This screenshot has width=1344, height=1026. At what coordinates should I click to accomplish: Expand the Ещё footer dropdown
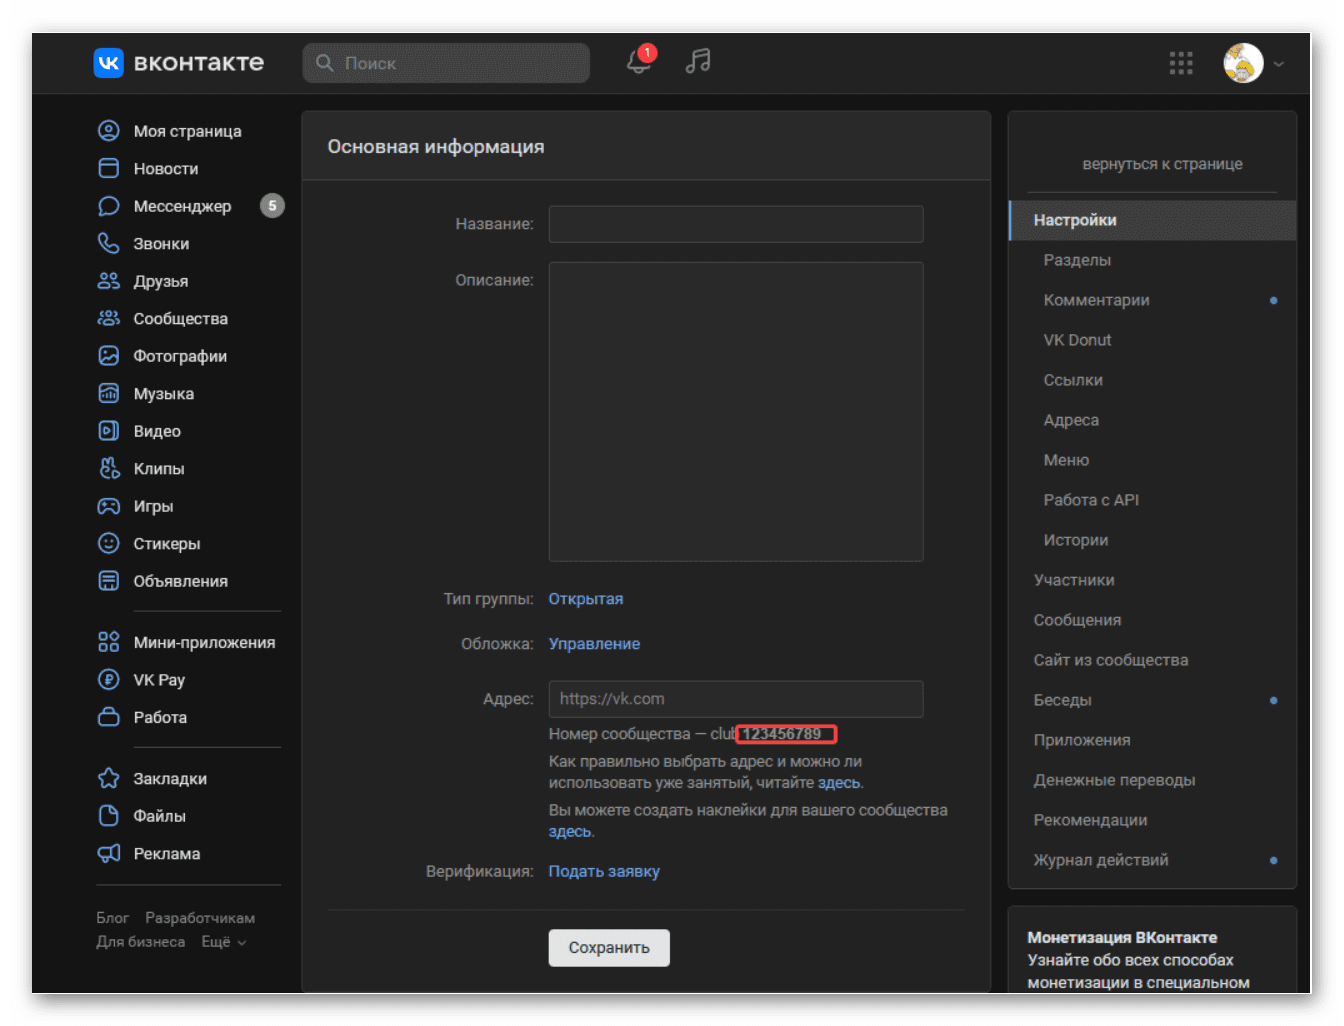pyautogui.click(x=224, y=942)
